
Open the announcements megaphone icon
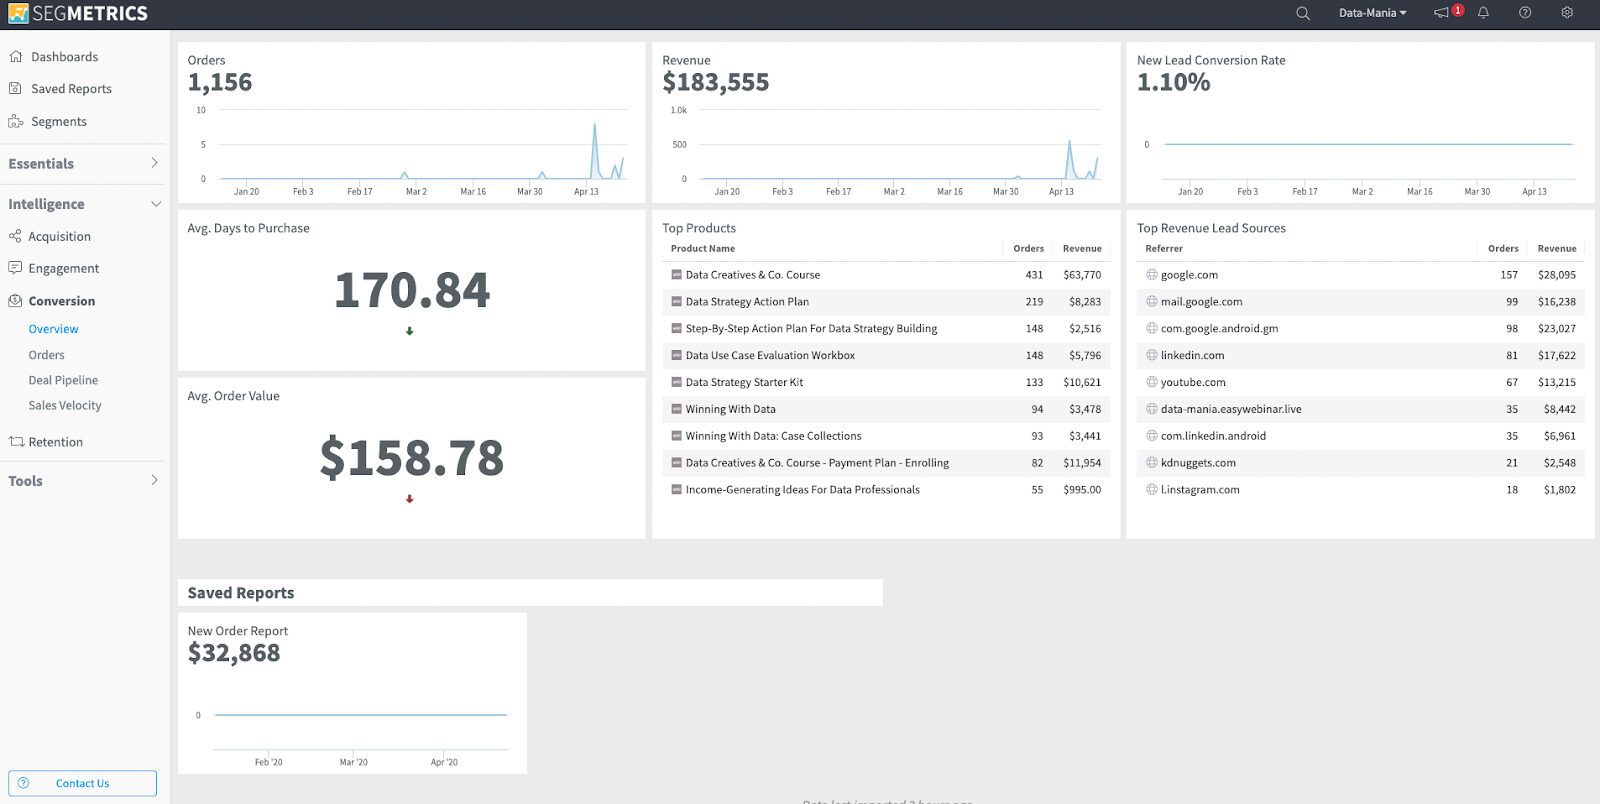pyautogui.click(x=1441, y=13)
